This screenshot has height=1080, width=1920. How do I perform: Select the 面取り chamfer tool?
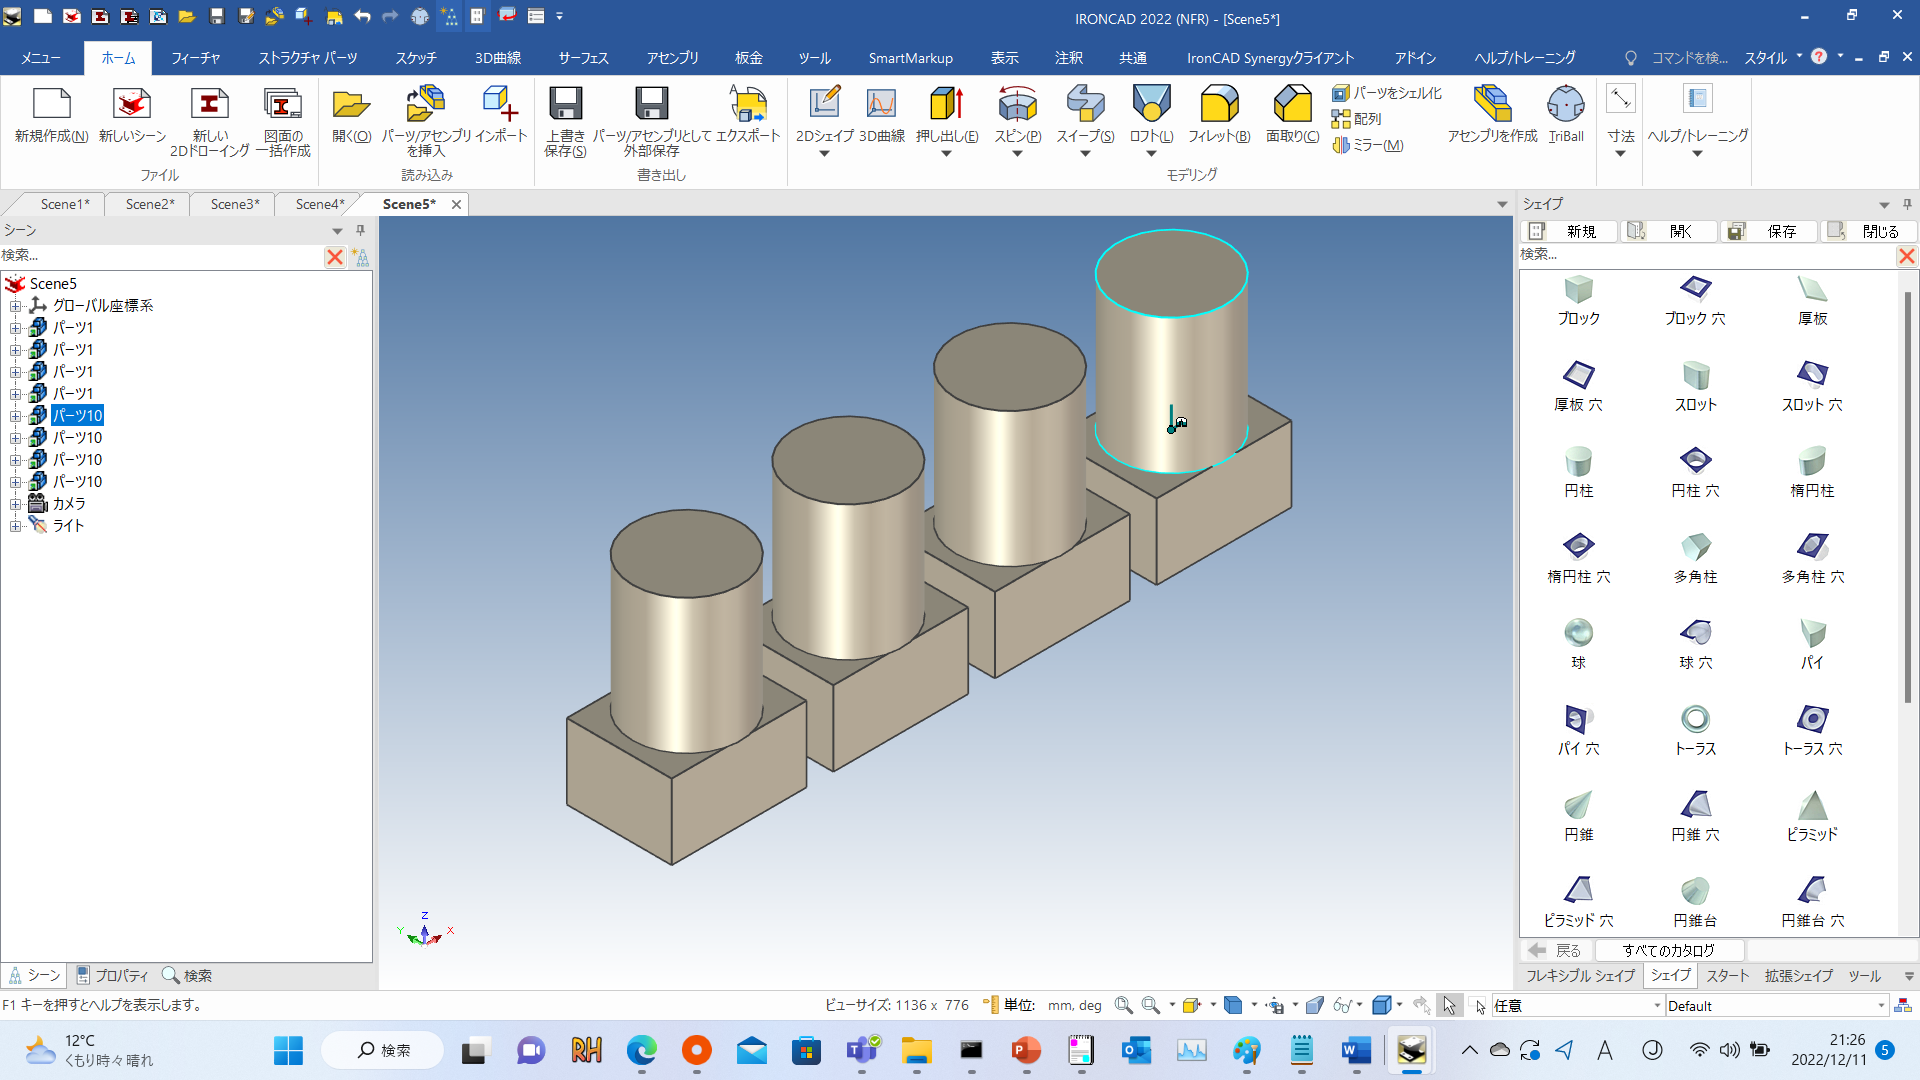point(1290,110)
